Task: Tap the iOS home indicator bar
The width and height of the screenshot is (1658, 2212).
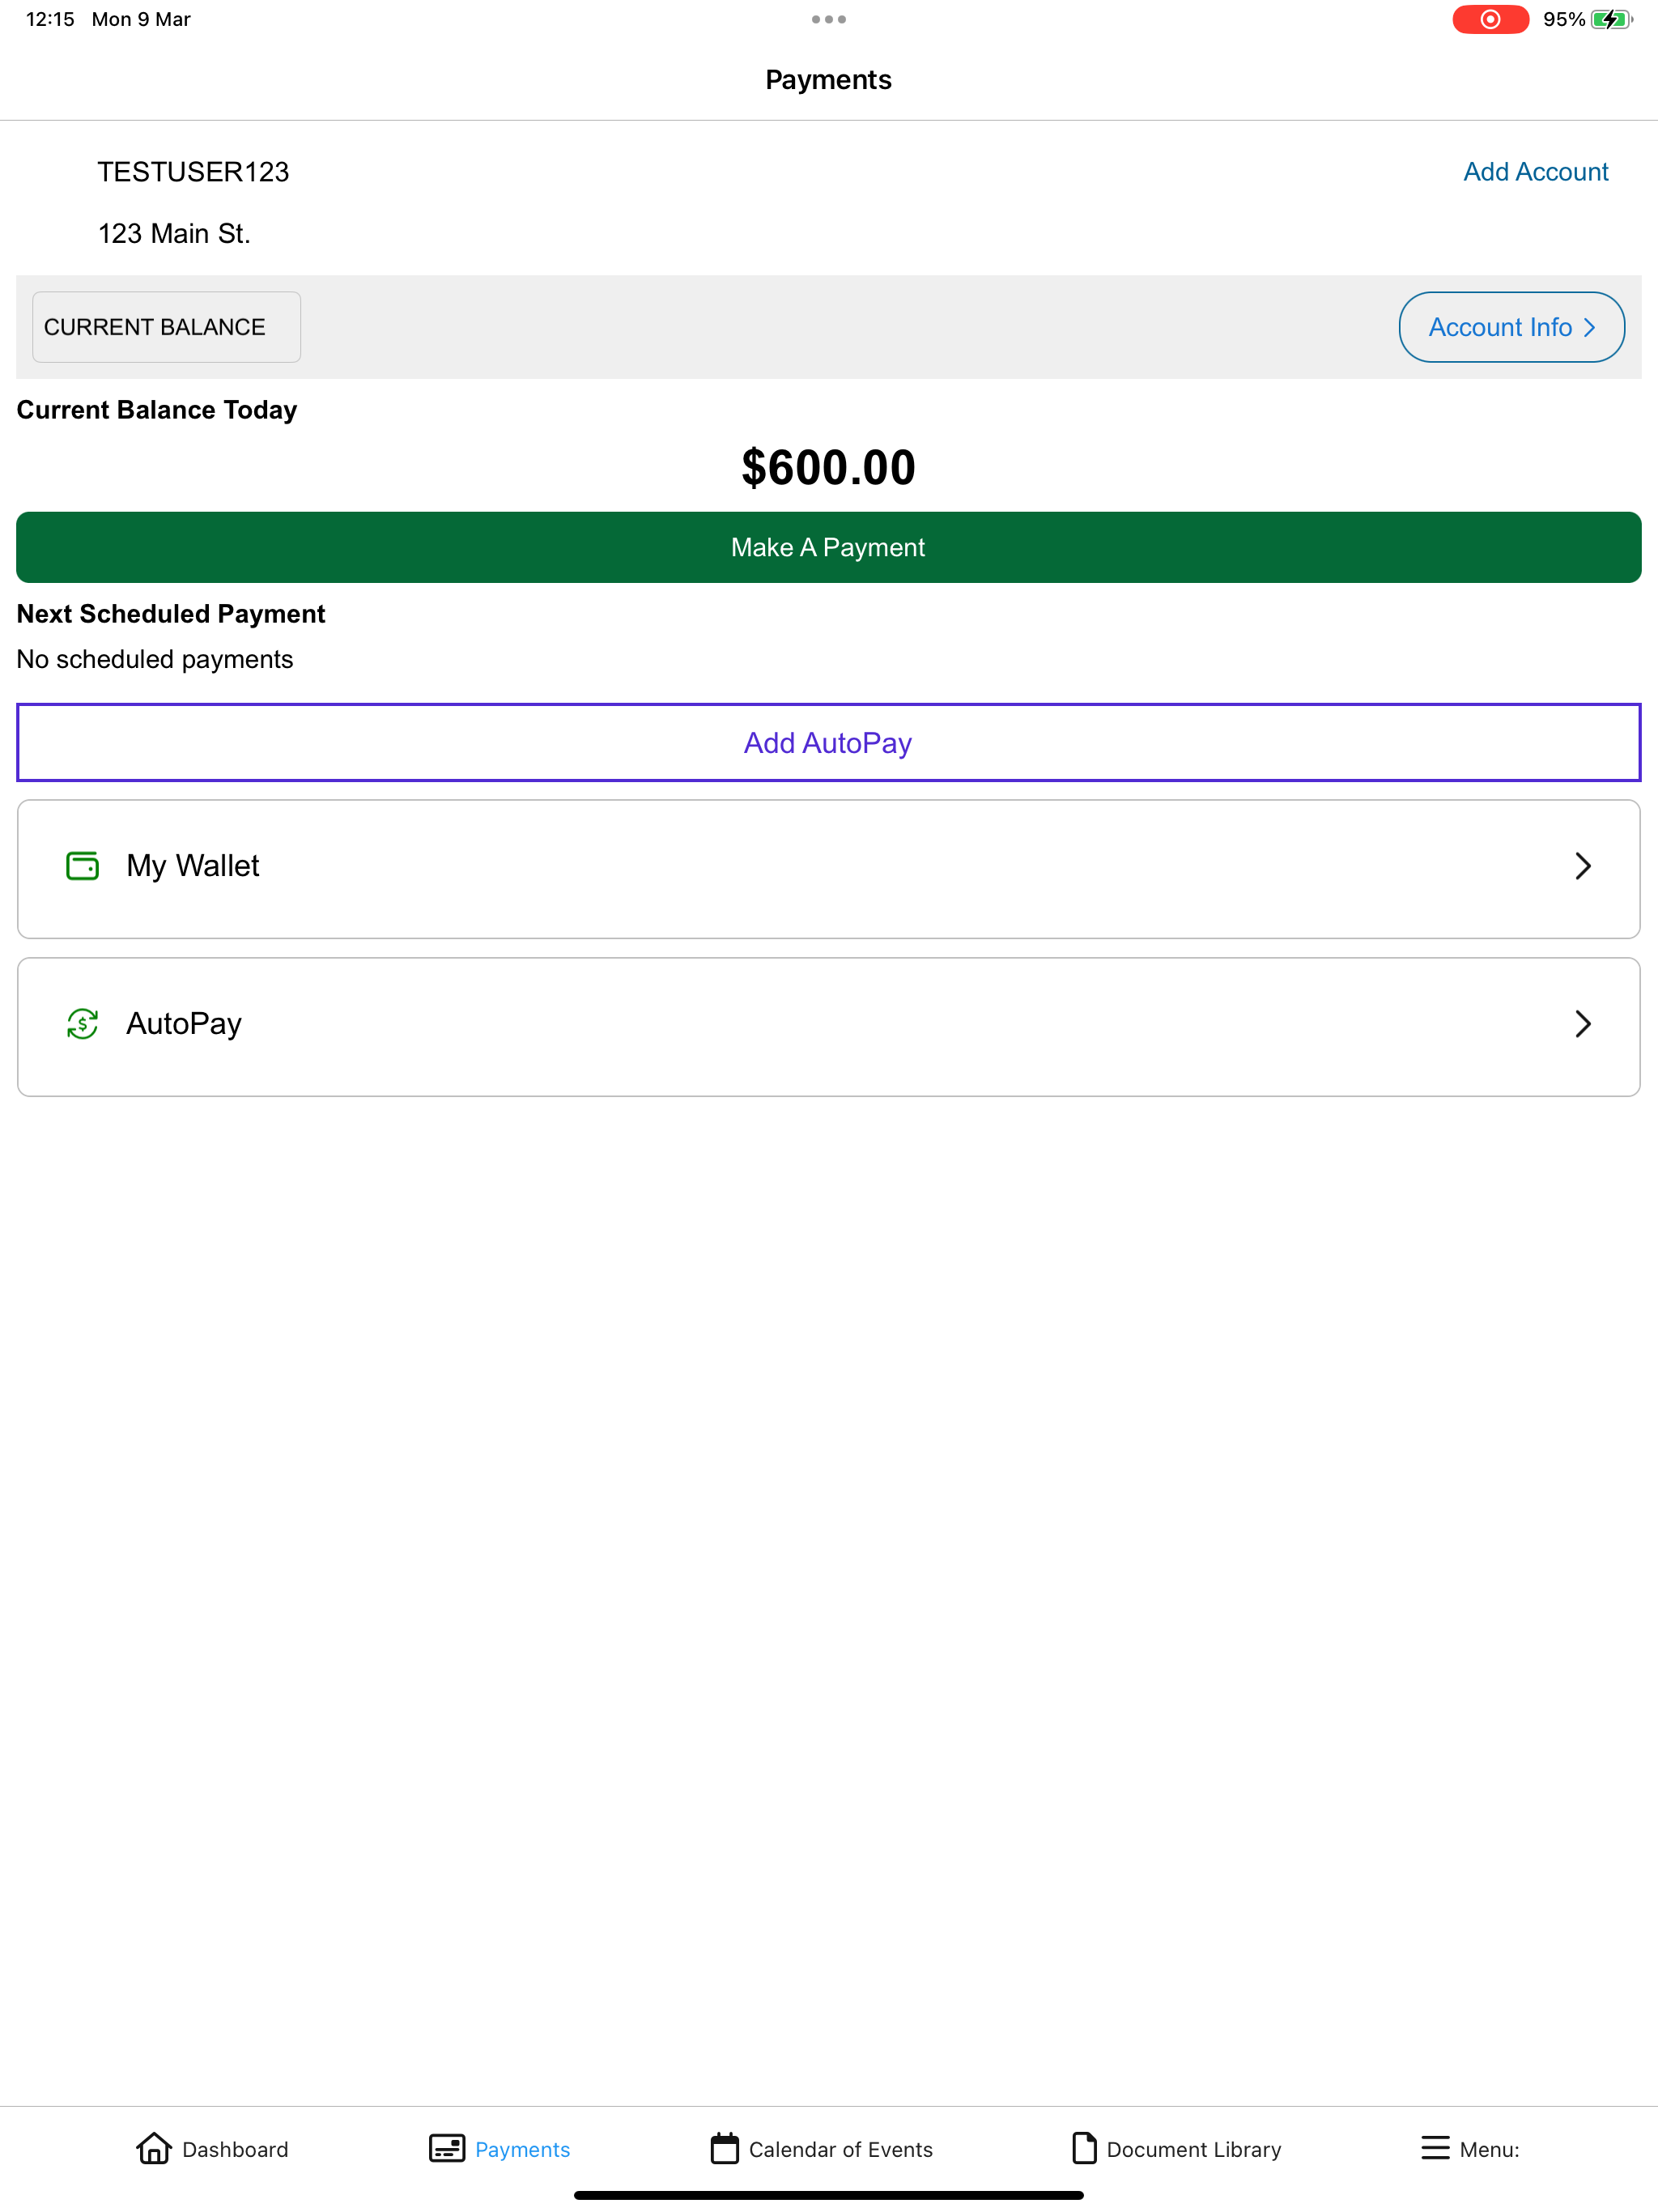Action: coord(829,2195)
